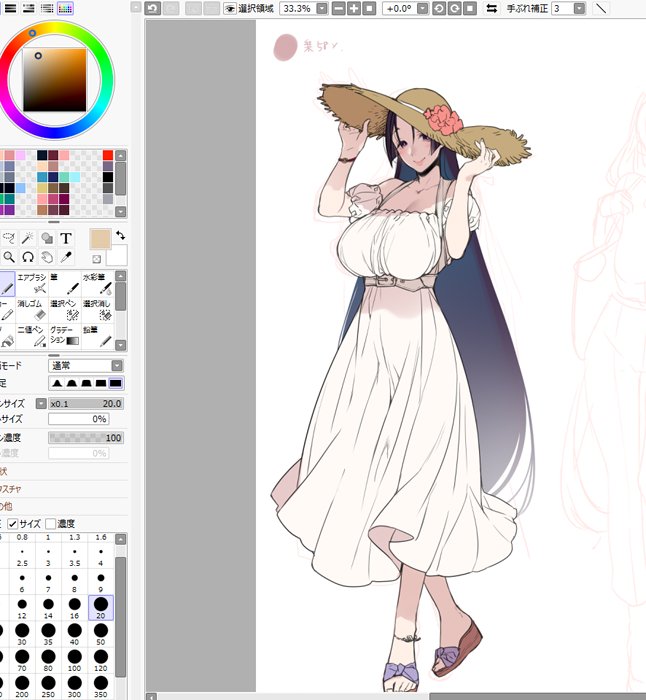
Task: Open the 通常 brush mode dropdown
Action: point(117,366)
